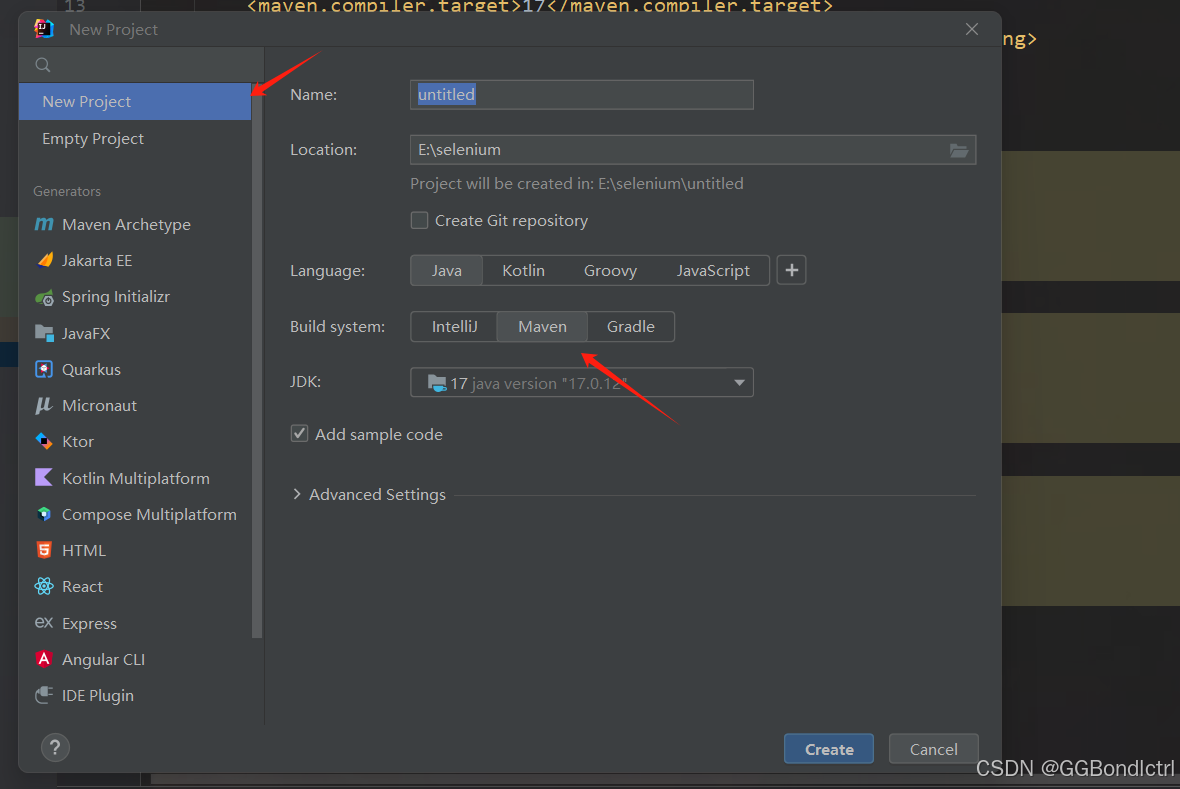Screen dimensions: 1180x789
Task: Select Empty Project in left list
Action: coord(135,139)
